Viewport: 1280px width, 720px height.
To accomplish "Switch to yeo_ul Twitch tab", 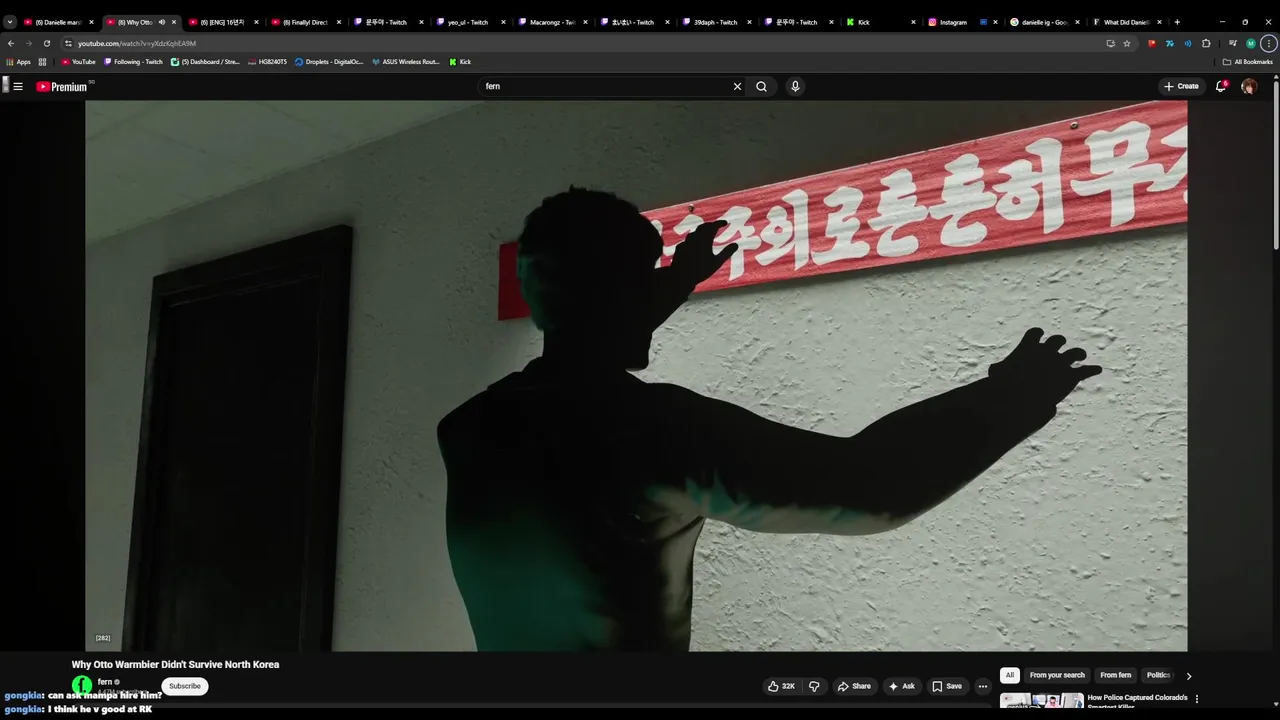I will pyautogui.click(x=470, y=22).
